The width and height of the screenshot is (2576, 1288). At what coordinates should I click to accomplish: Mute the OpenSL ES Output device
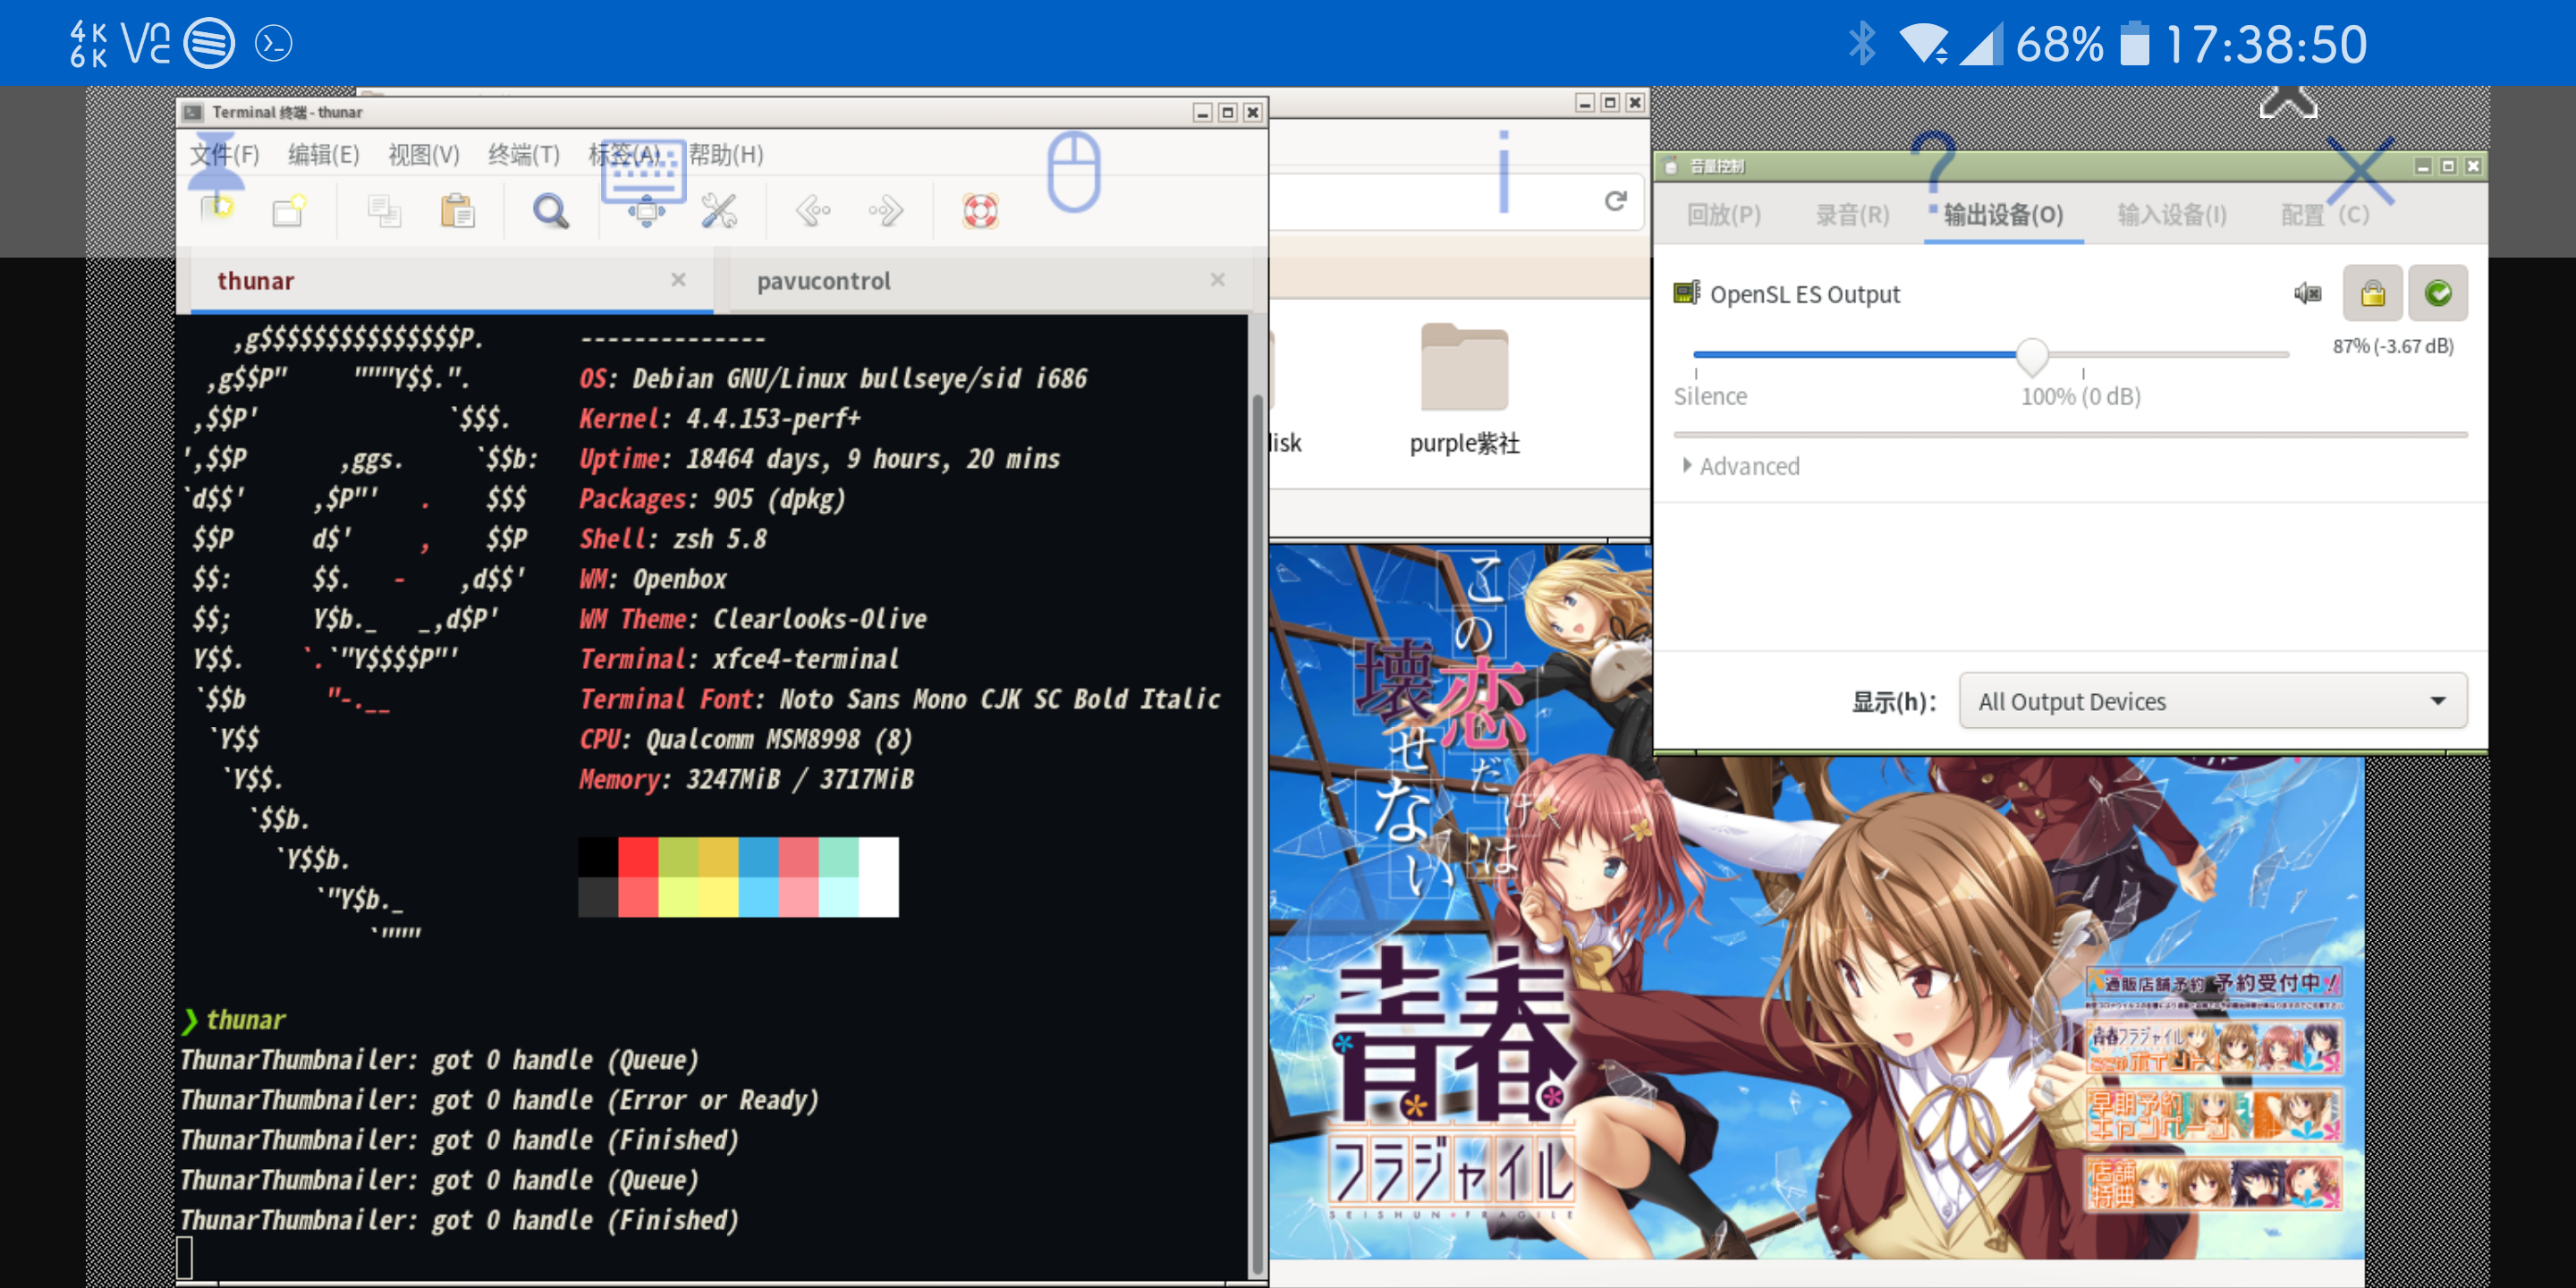(2307, 293)
